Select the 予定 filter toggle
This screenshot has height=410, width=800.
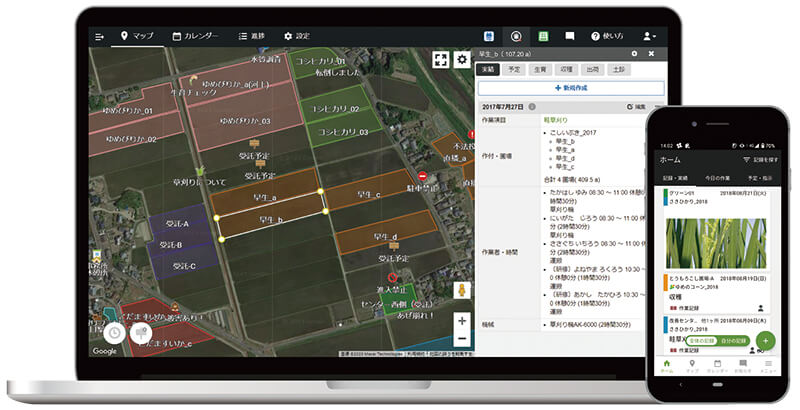tap(514, 69)
